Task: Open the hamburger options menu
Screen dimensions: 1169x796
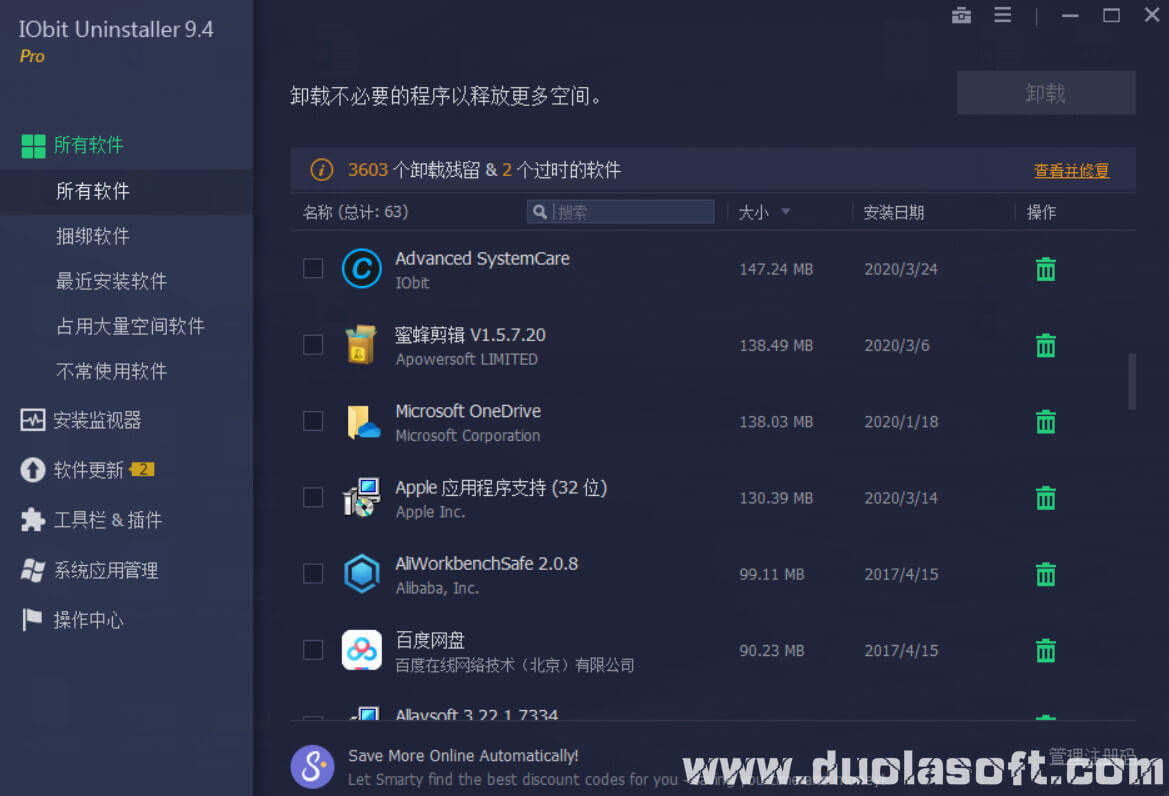Action: (x=1003, y=15)
